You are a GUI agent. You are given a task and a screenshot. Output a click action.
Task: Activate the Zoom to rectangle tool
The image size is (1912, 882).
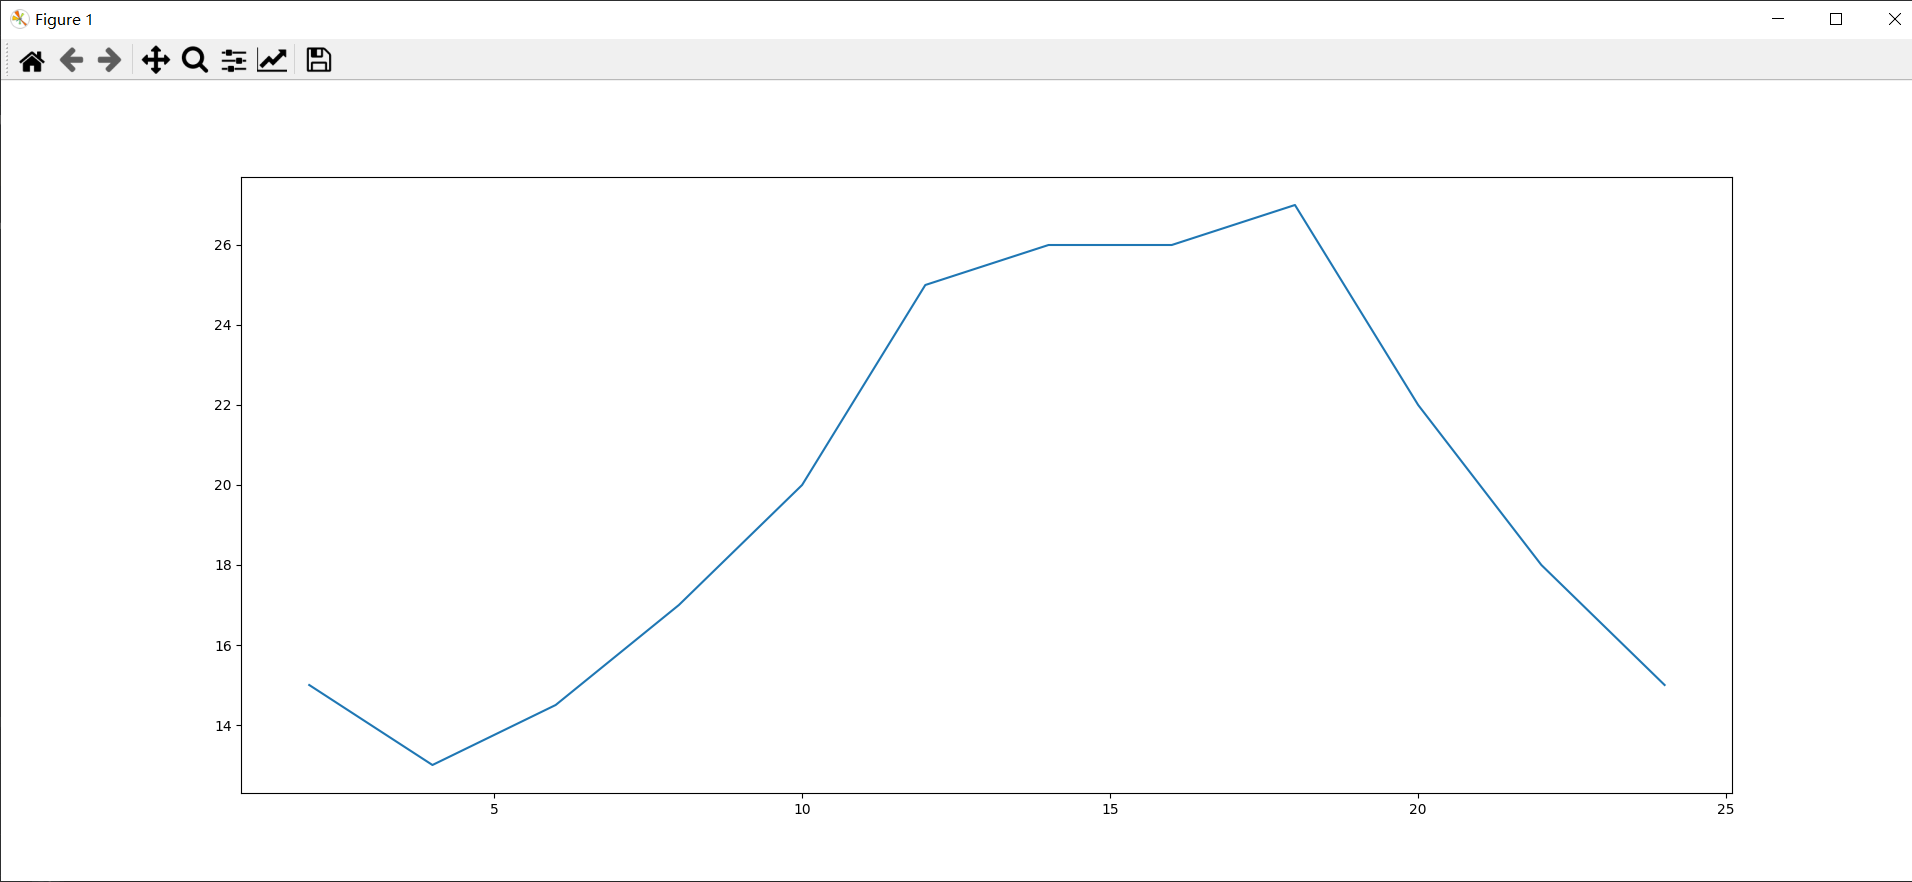[x=195, y=60]
